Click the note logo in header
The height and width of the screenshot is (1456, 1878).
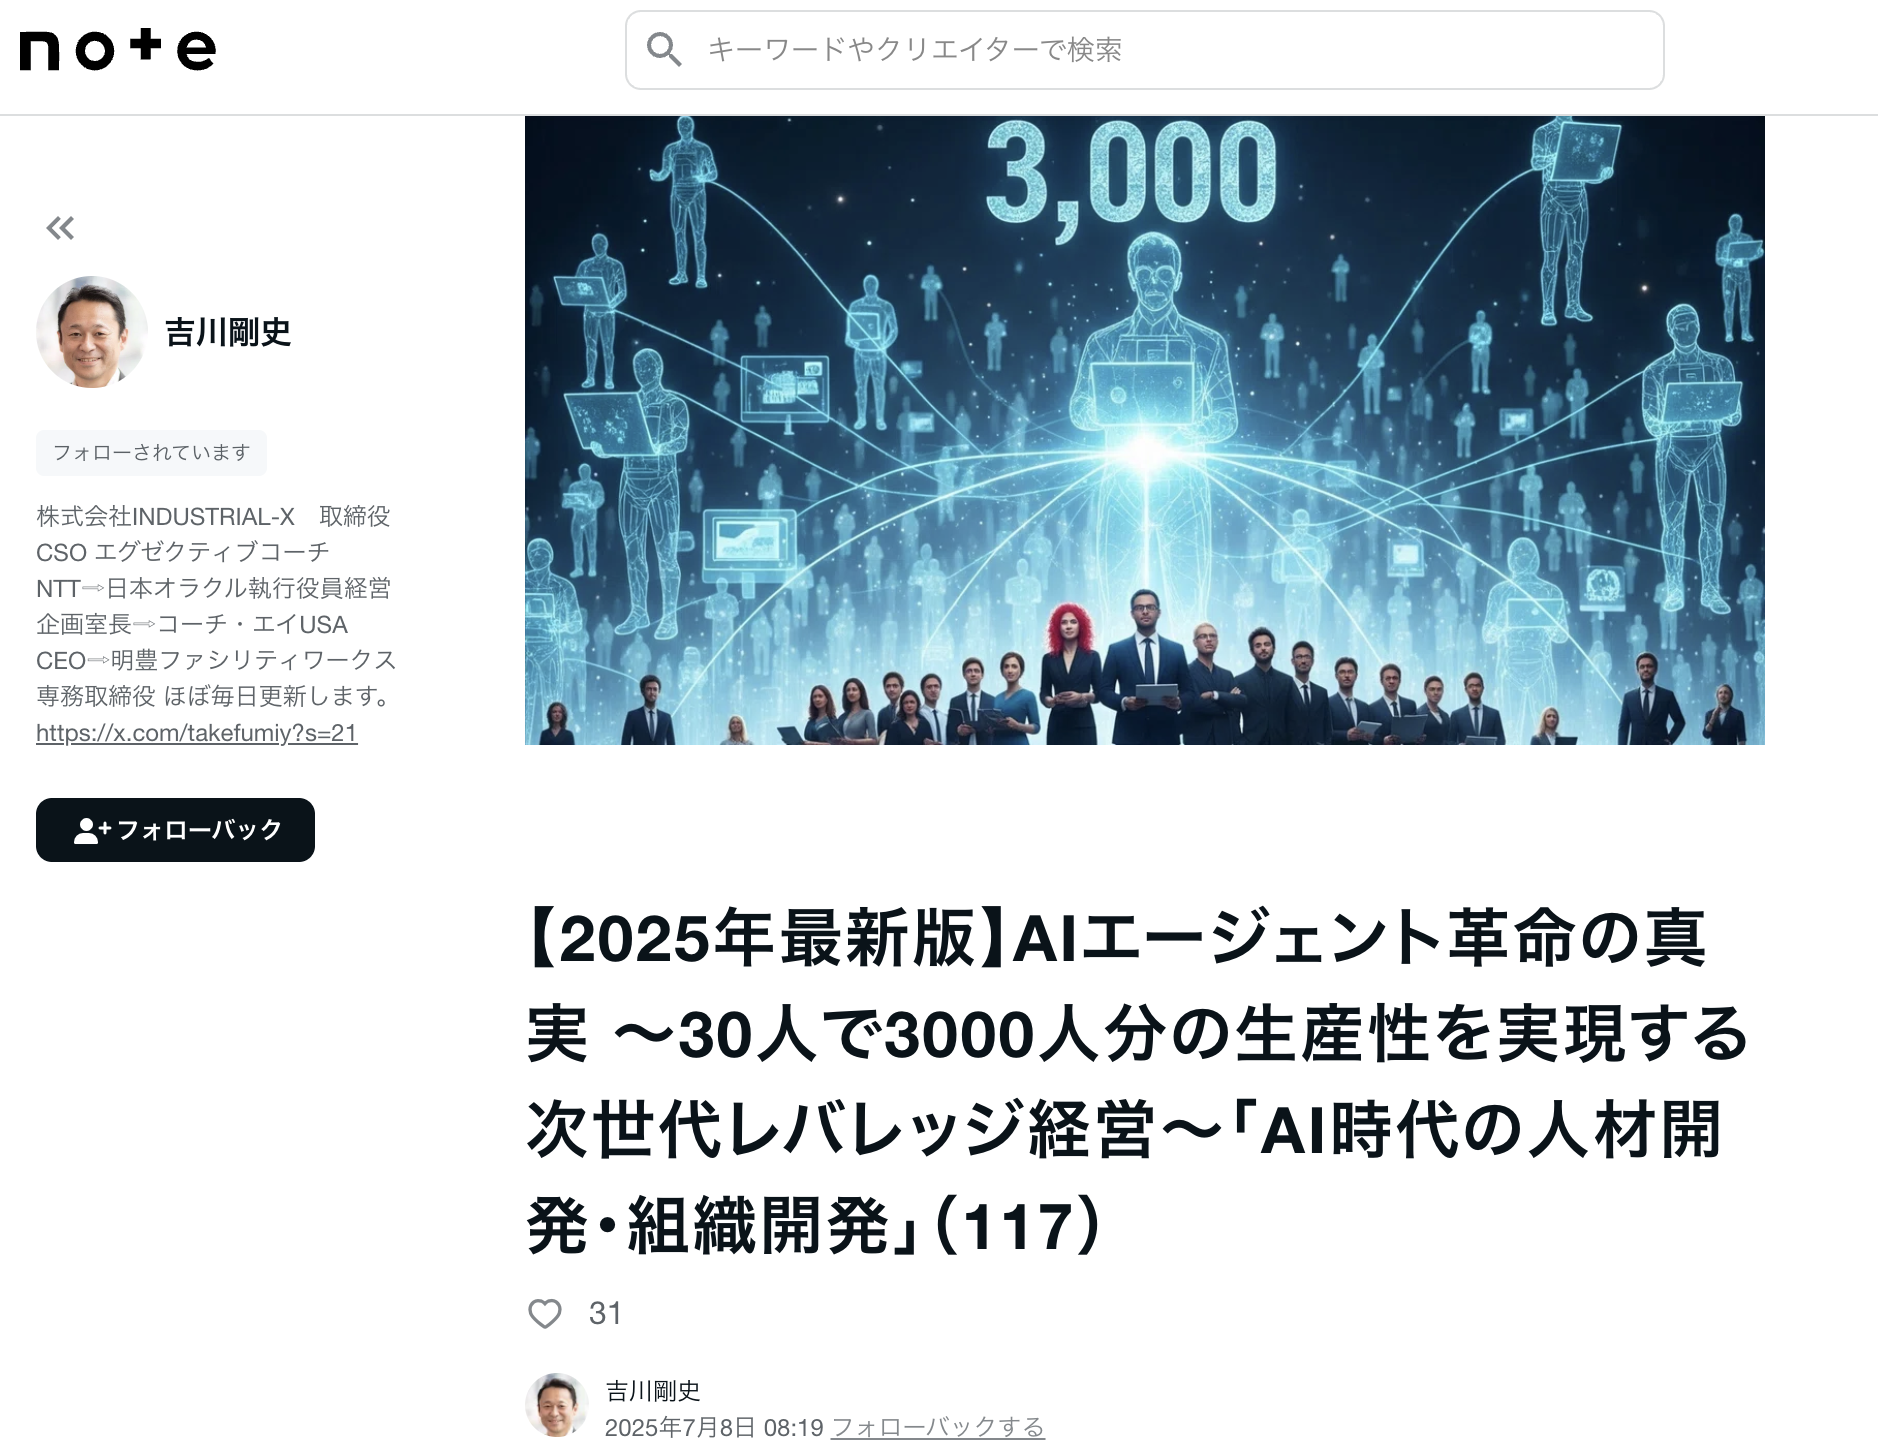click(x=117, y=49)
